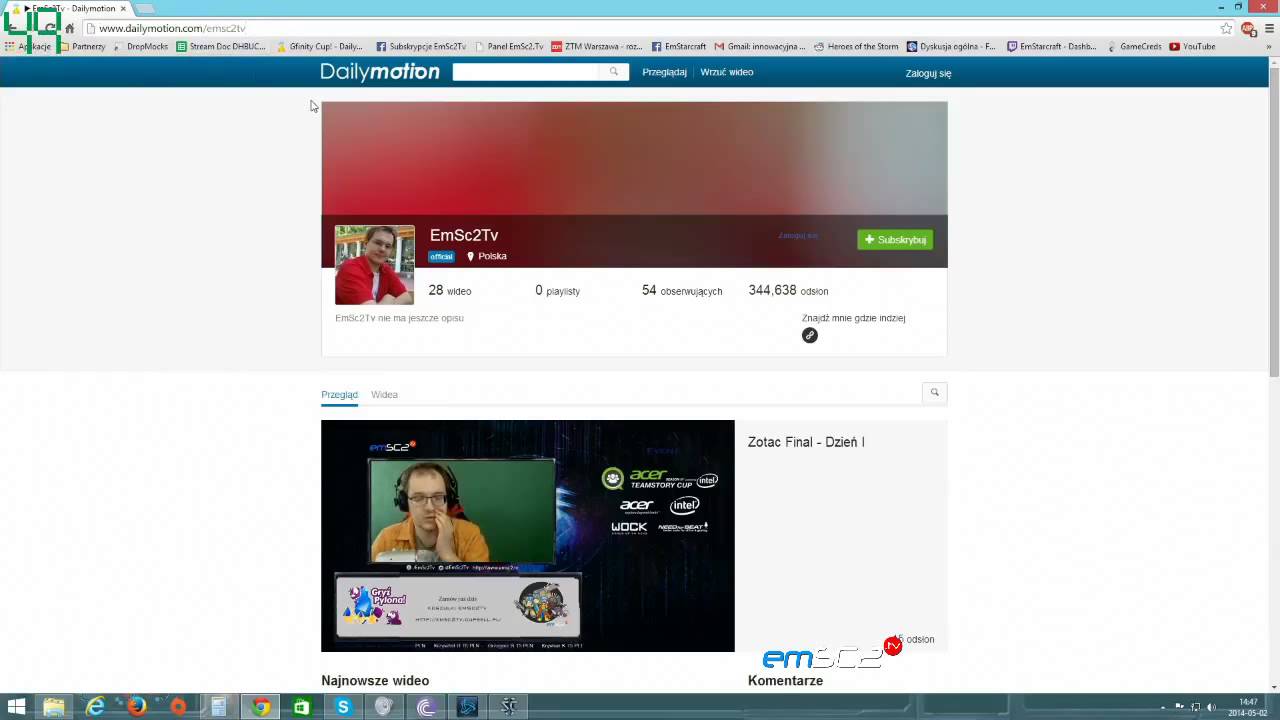Open Windows Store from taskbar

coord(301,707)
